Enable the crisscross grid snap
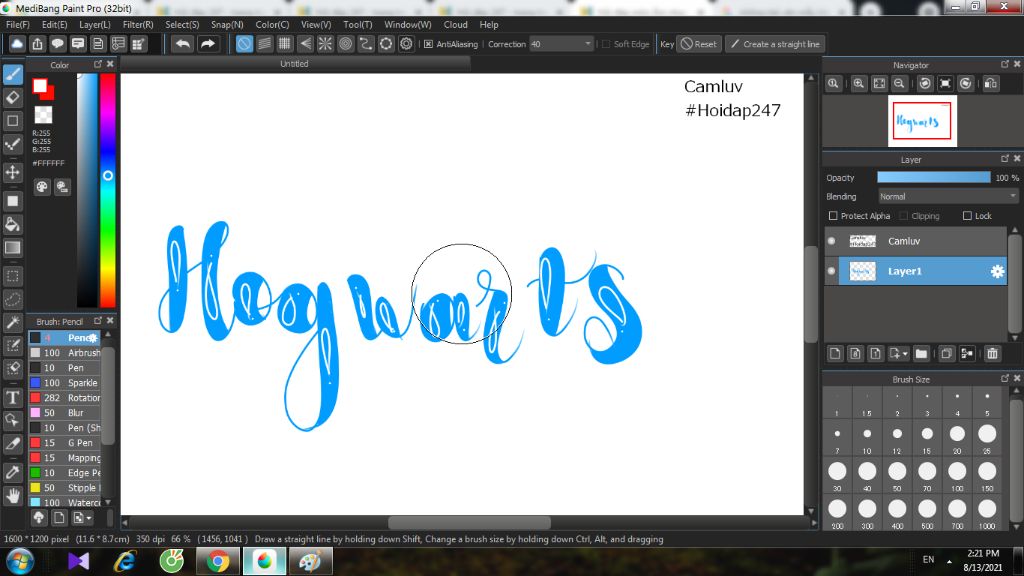 click(285, 44)
